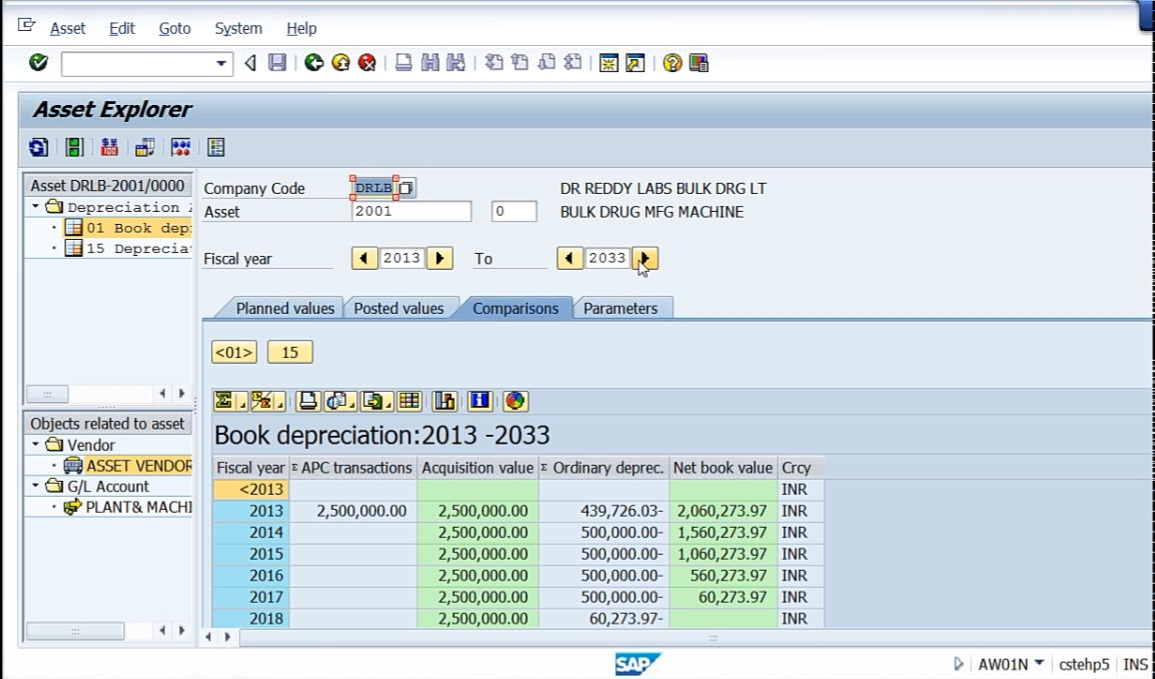This screenshot has width=1155, height=679.
Task: Click the grid Subtotals icon
Action: [x=267, y=401]
